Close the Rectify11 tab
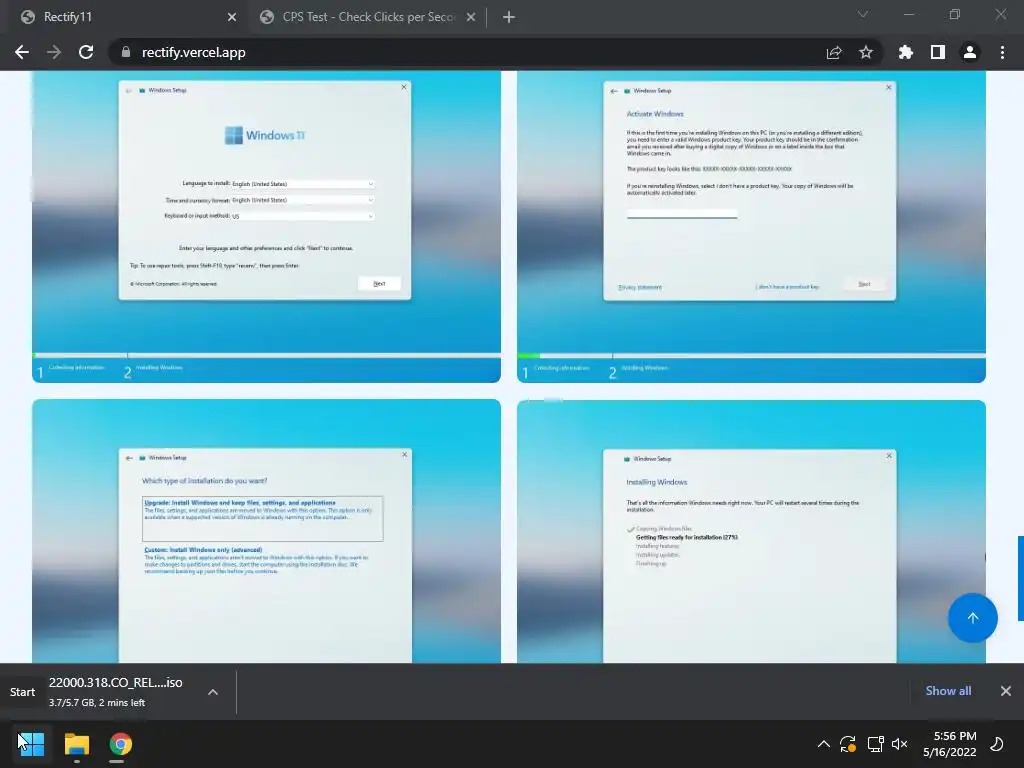Screen dimensions: 1024x768 232,17
